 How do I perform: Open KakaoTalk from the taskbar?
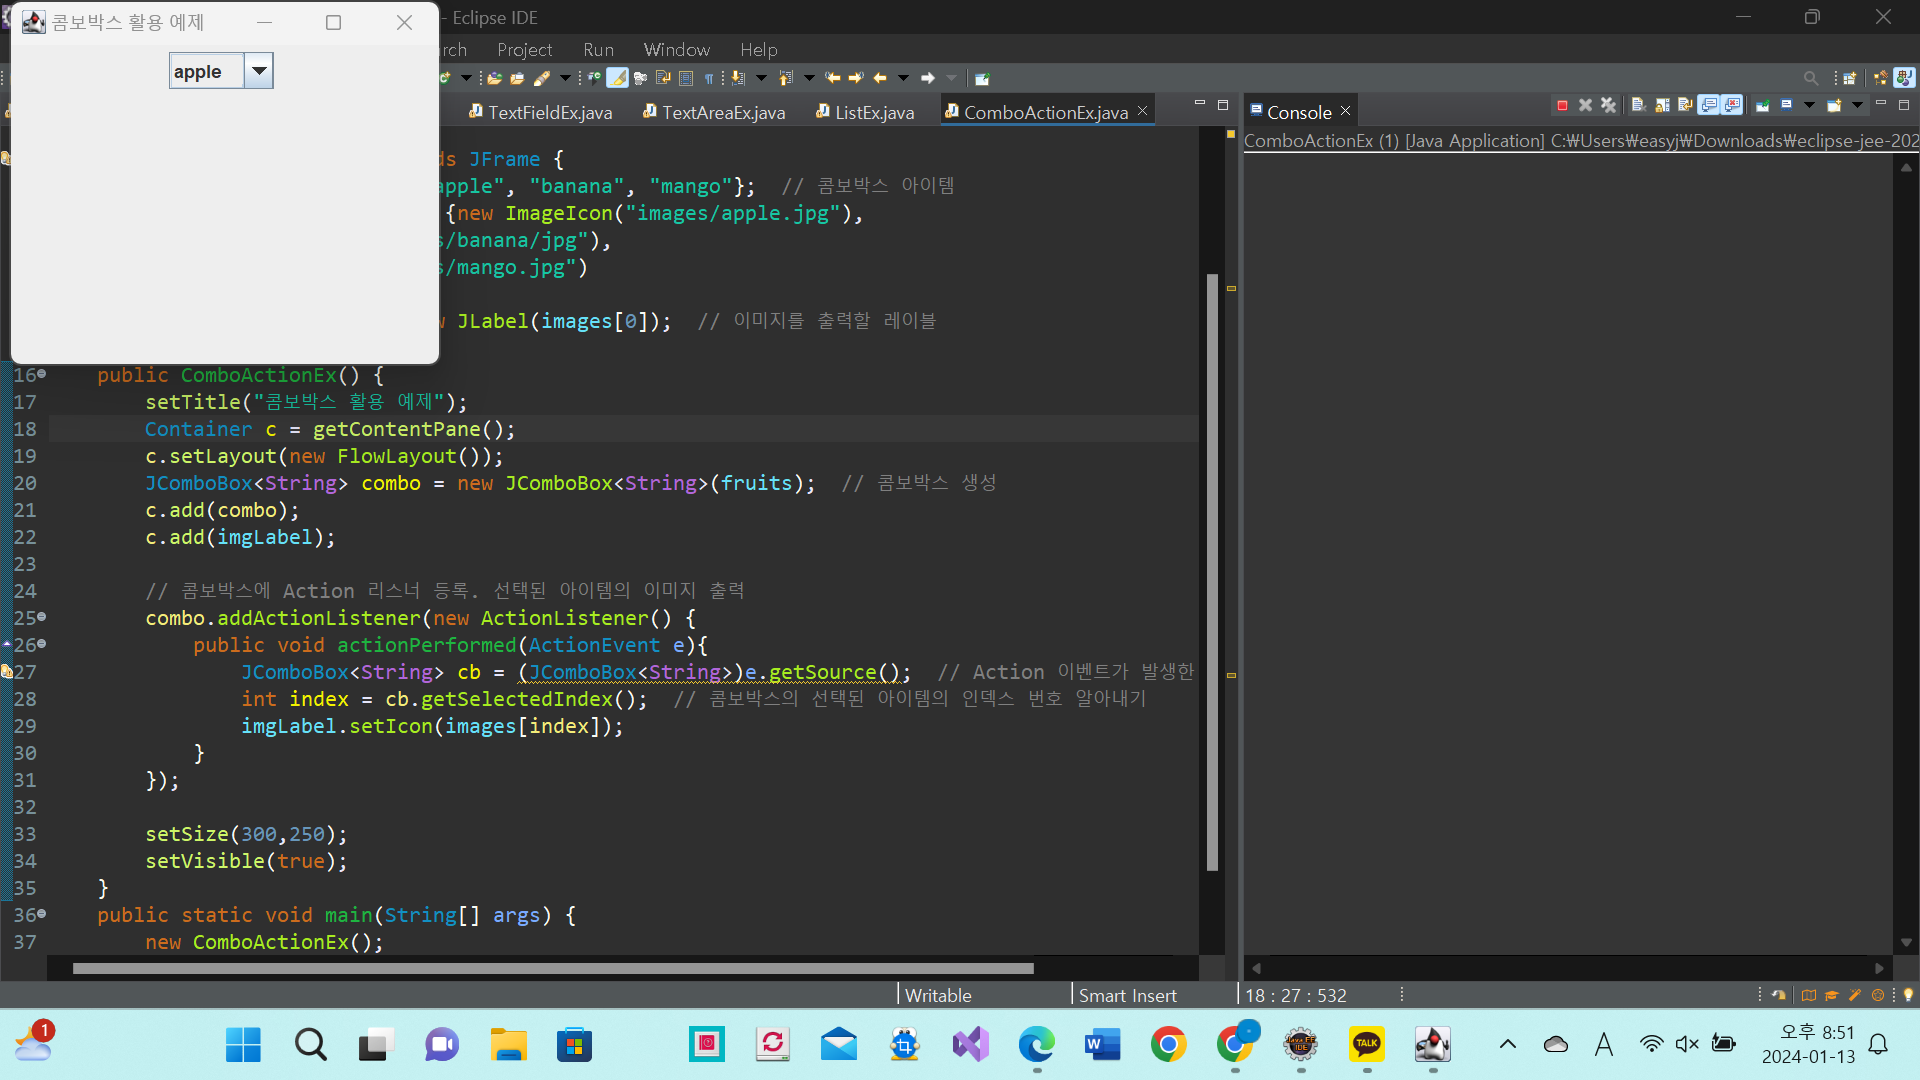point(1366,1044)
